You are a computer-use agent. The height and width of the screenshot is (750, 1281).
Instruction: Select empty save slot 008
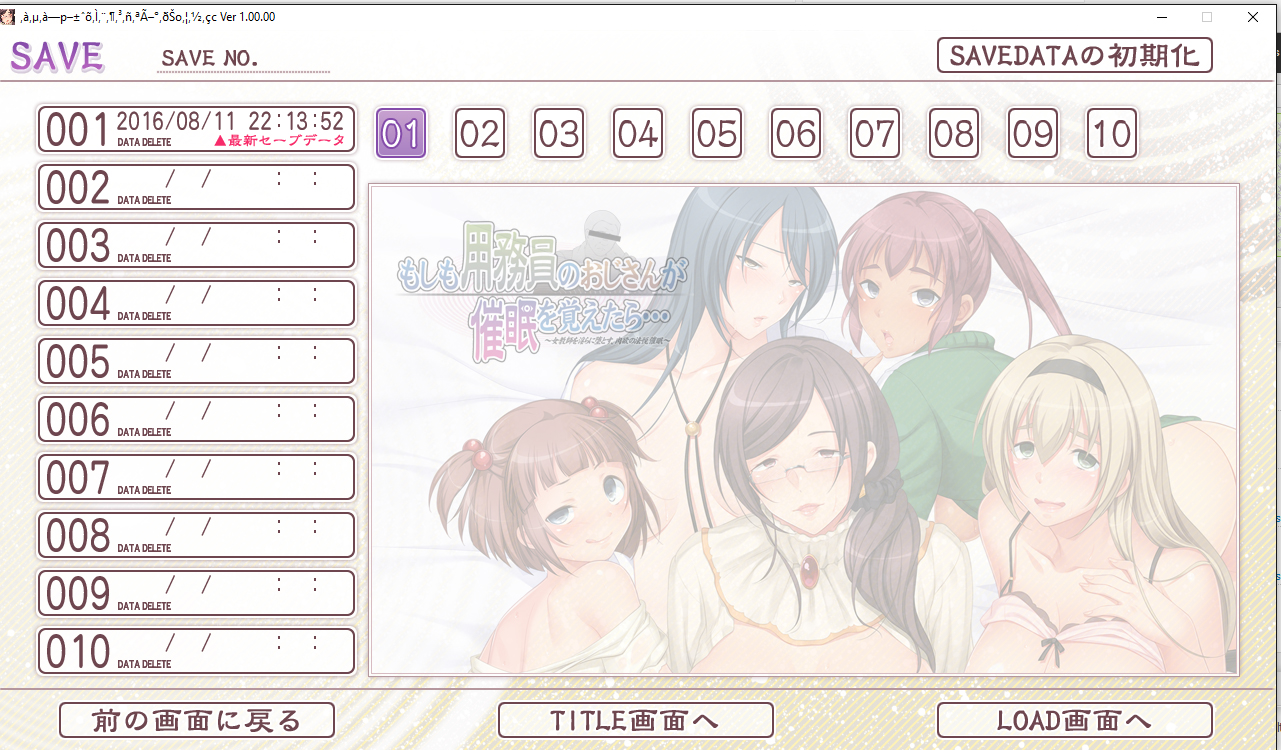(x=196, y=535)
